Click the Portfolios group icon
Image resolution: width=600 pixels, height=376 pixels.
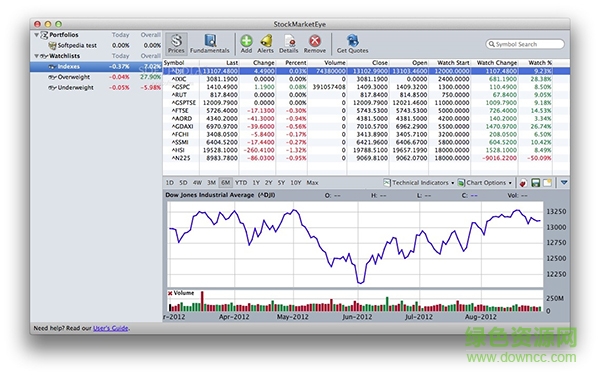pyautogui.click(x=44, y=35)
